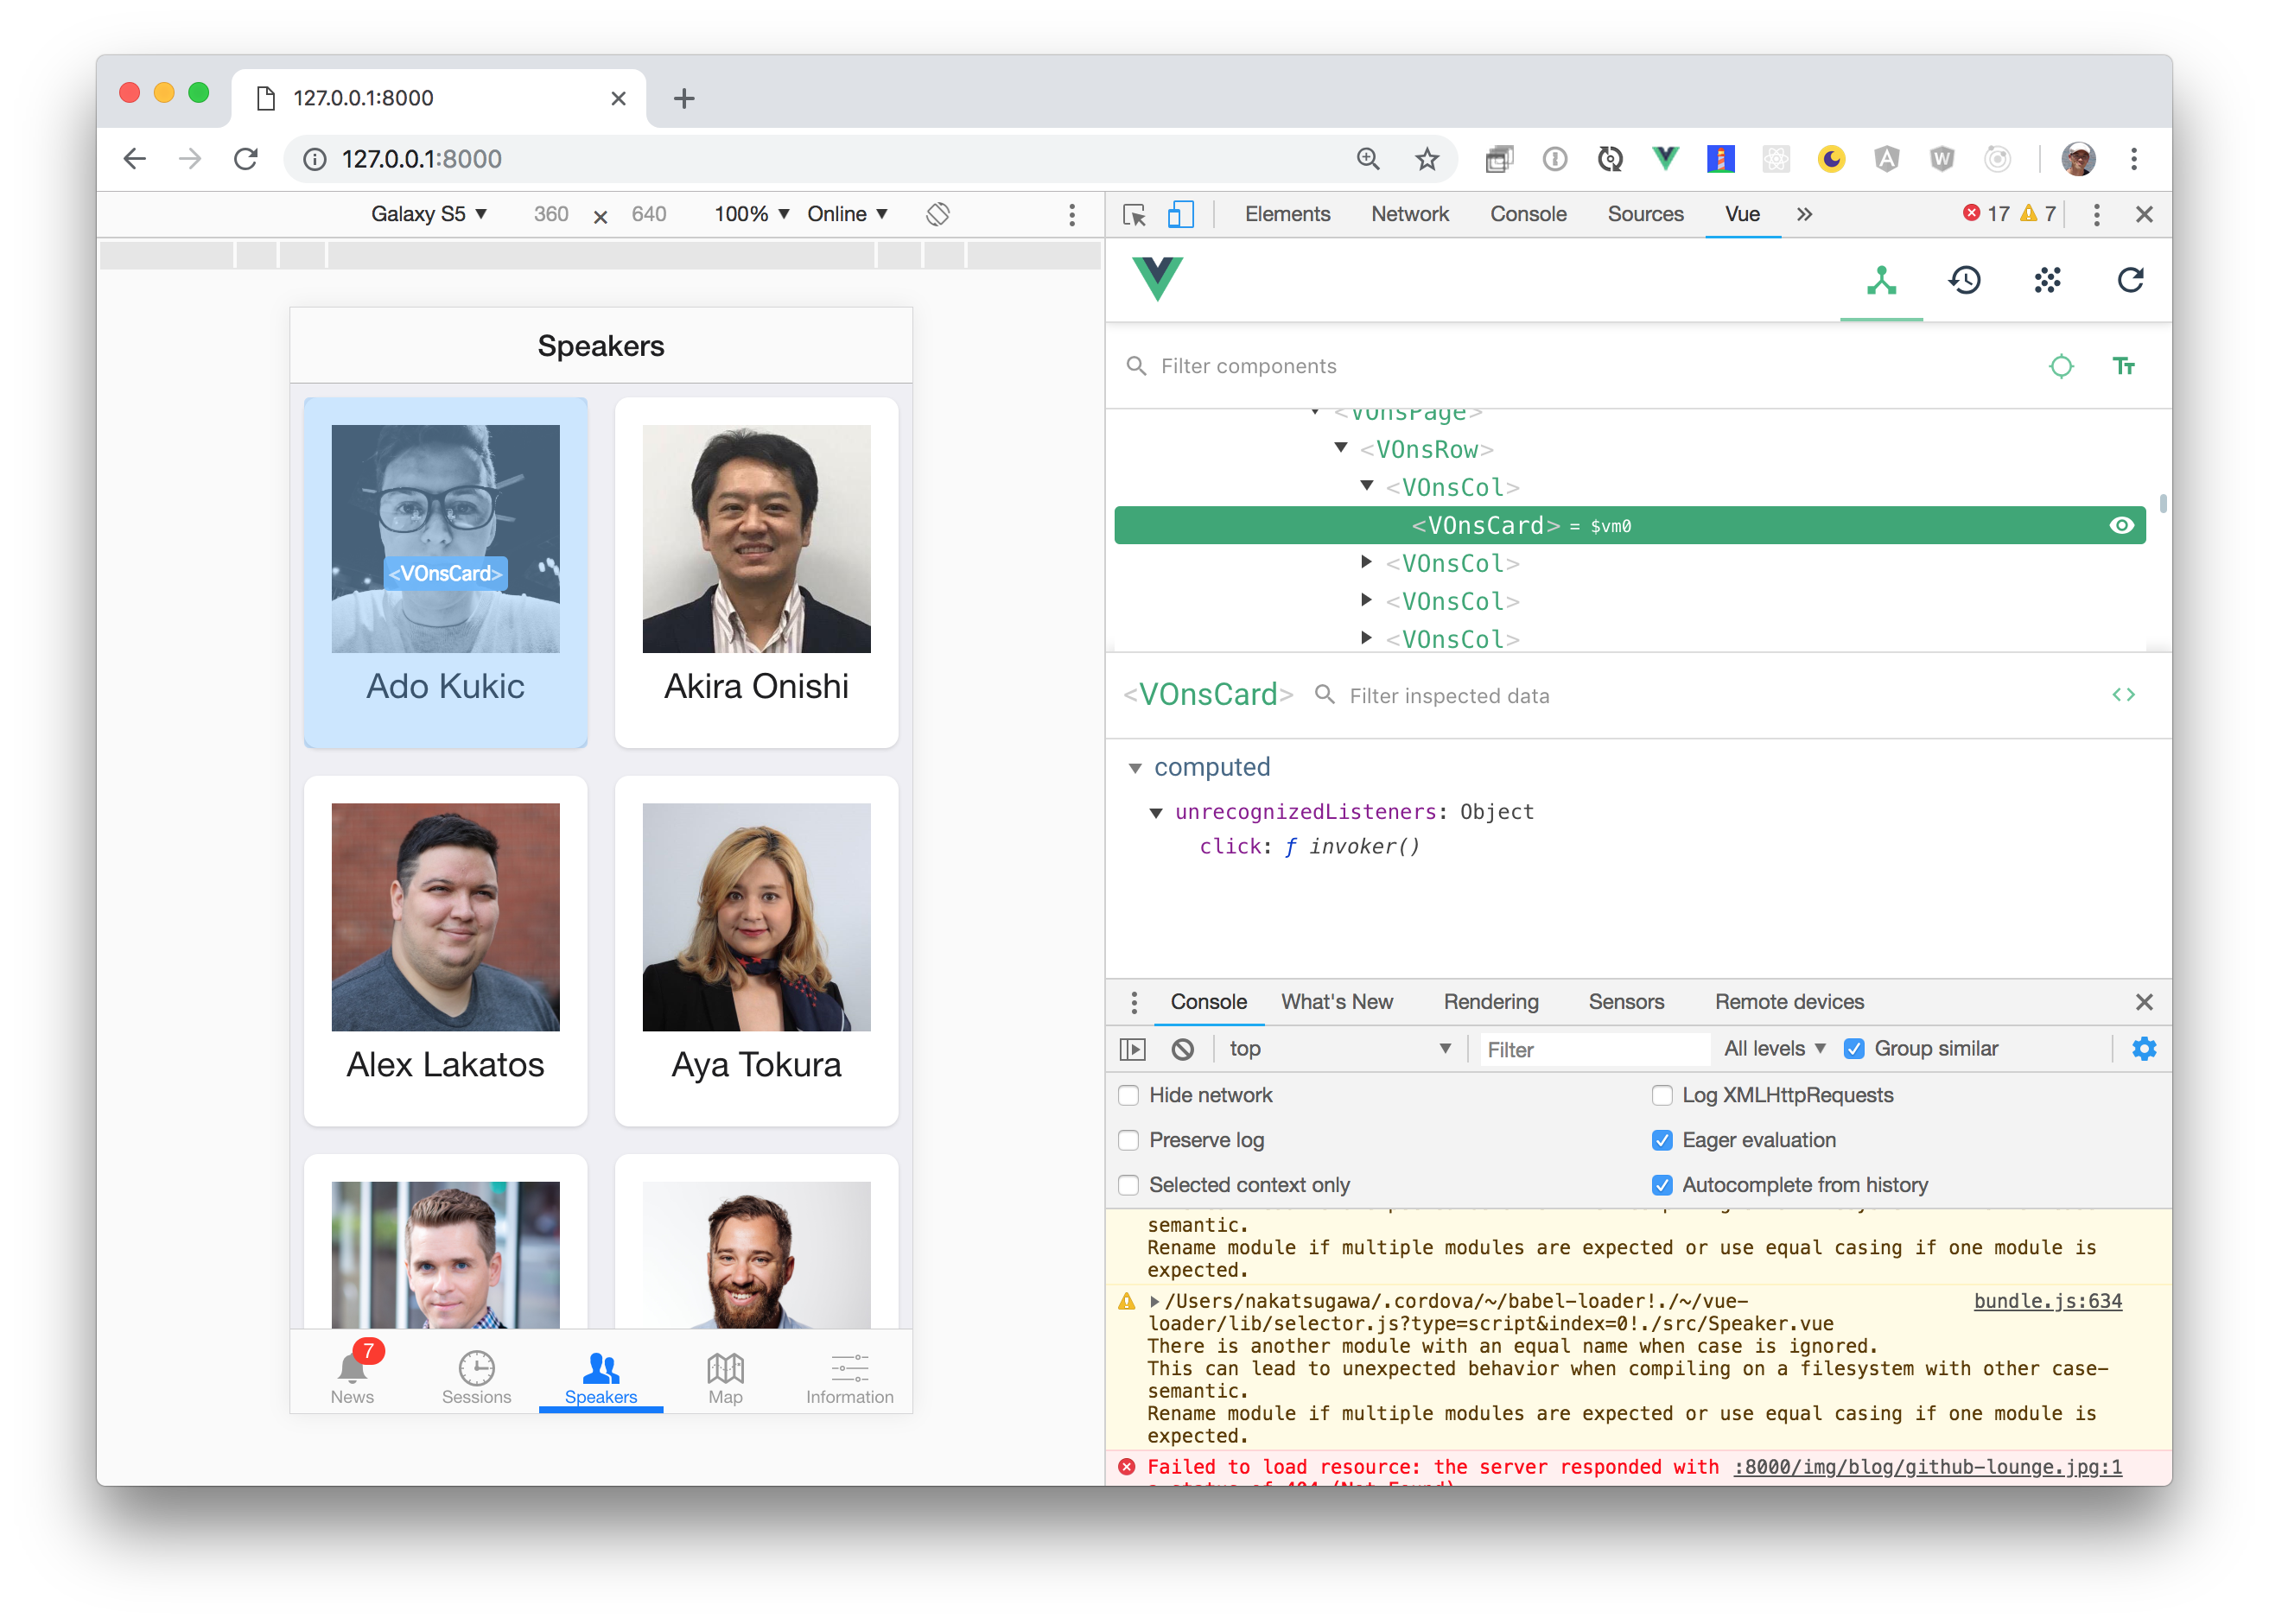
Task: Open the Rendering drawer tab
Action: (1491, 1002)
